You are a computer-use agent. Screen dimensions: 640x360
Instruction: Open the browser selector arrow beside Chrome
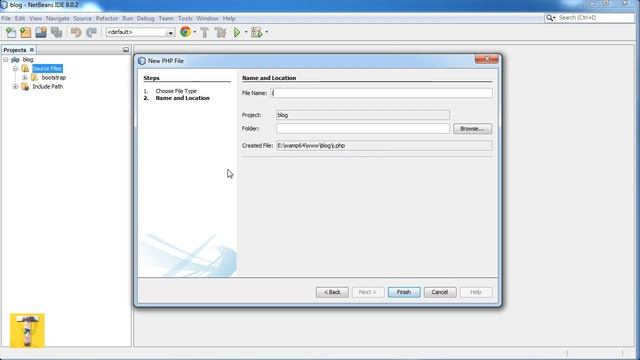(x=195, y=32)
